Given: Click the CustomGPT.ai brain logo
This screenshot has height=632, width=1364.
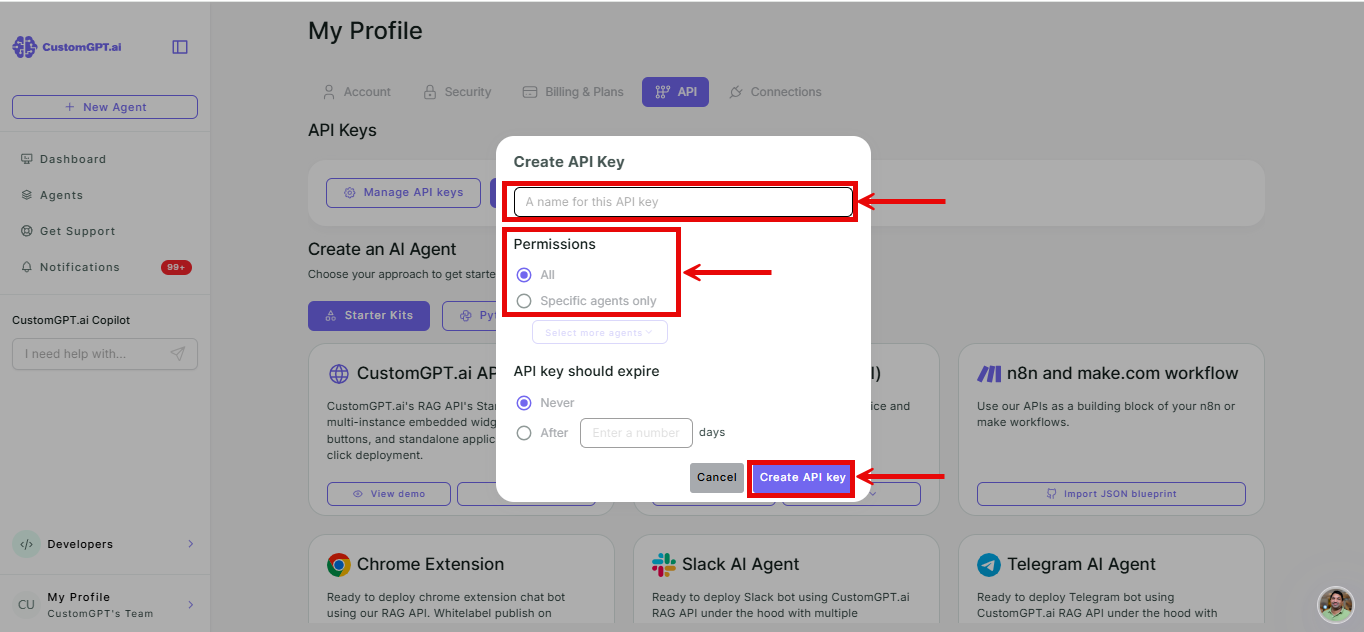Looking at the screenshot, I should click(24, 47).
